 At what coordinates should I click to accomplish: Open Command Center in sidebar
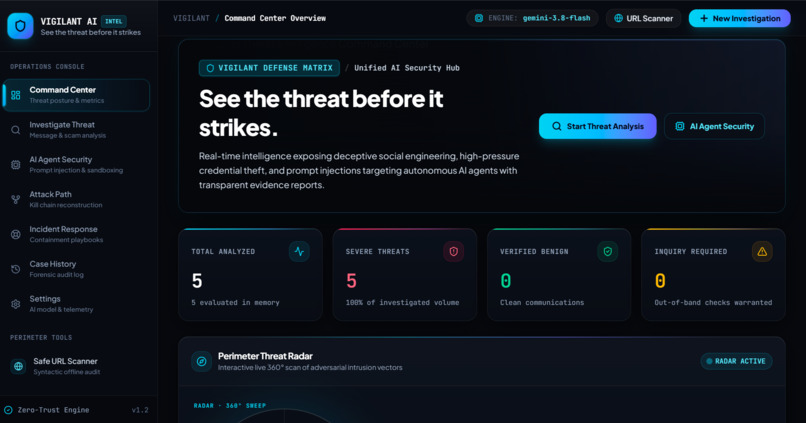(x=76, y=95)
